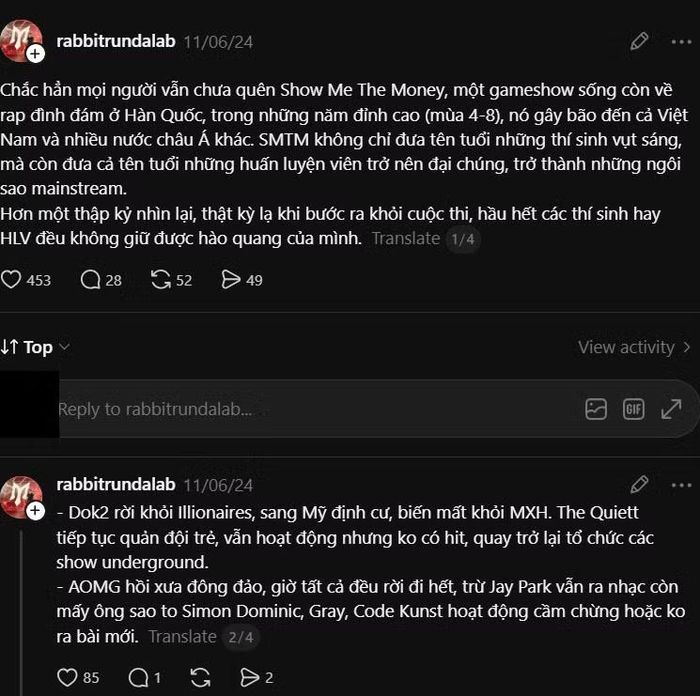This screenshot has width=700, height=696.
Task: Open three-dot menu on second post
Action: click(x=681, y=485)
